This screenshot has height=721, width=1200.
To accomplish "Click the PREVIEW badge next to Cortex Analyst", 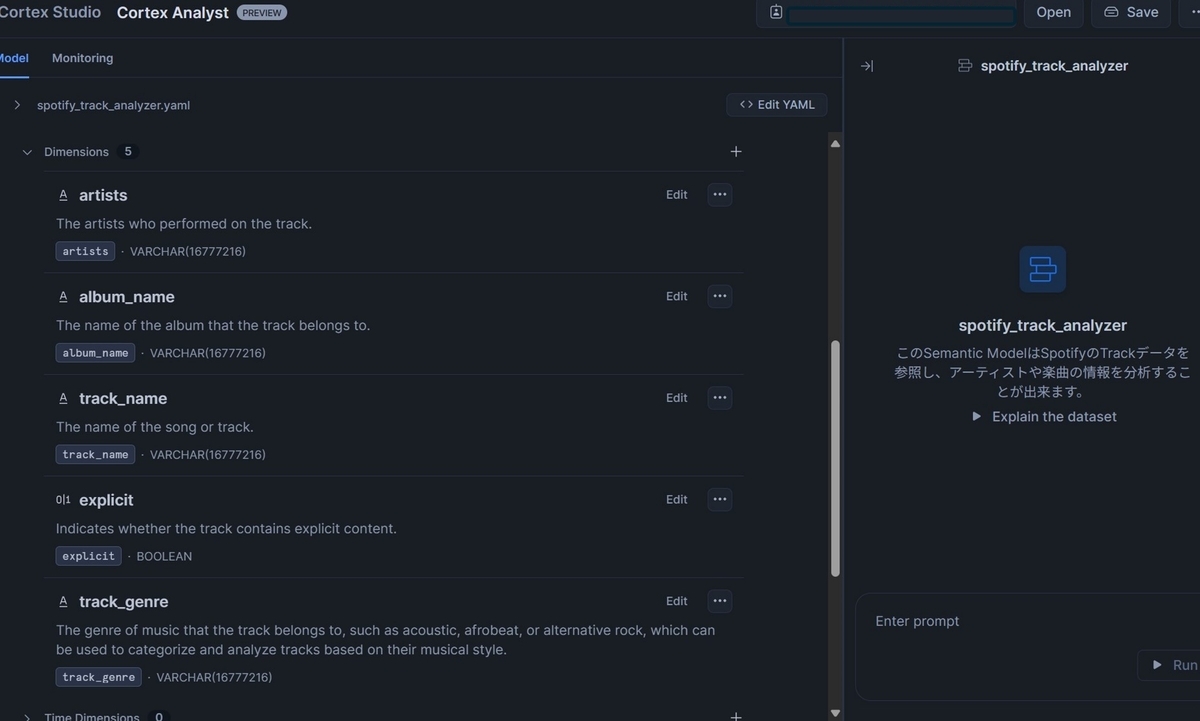I will (262, 13).
